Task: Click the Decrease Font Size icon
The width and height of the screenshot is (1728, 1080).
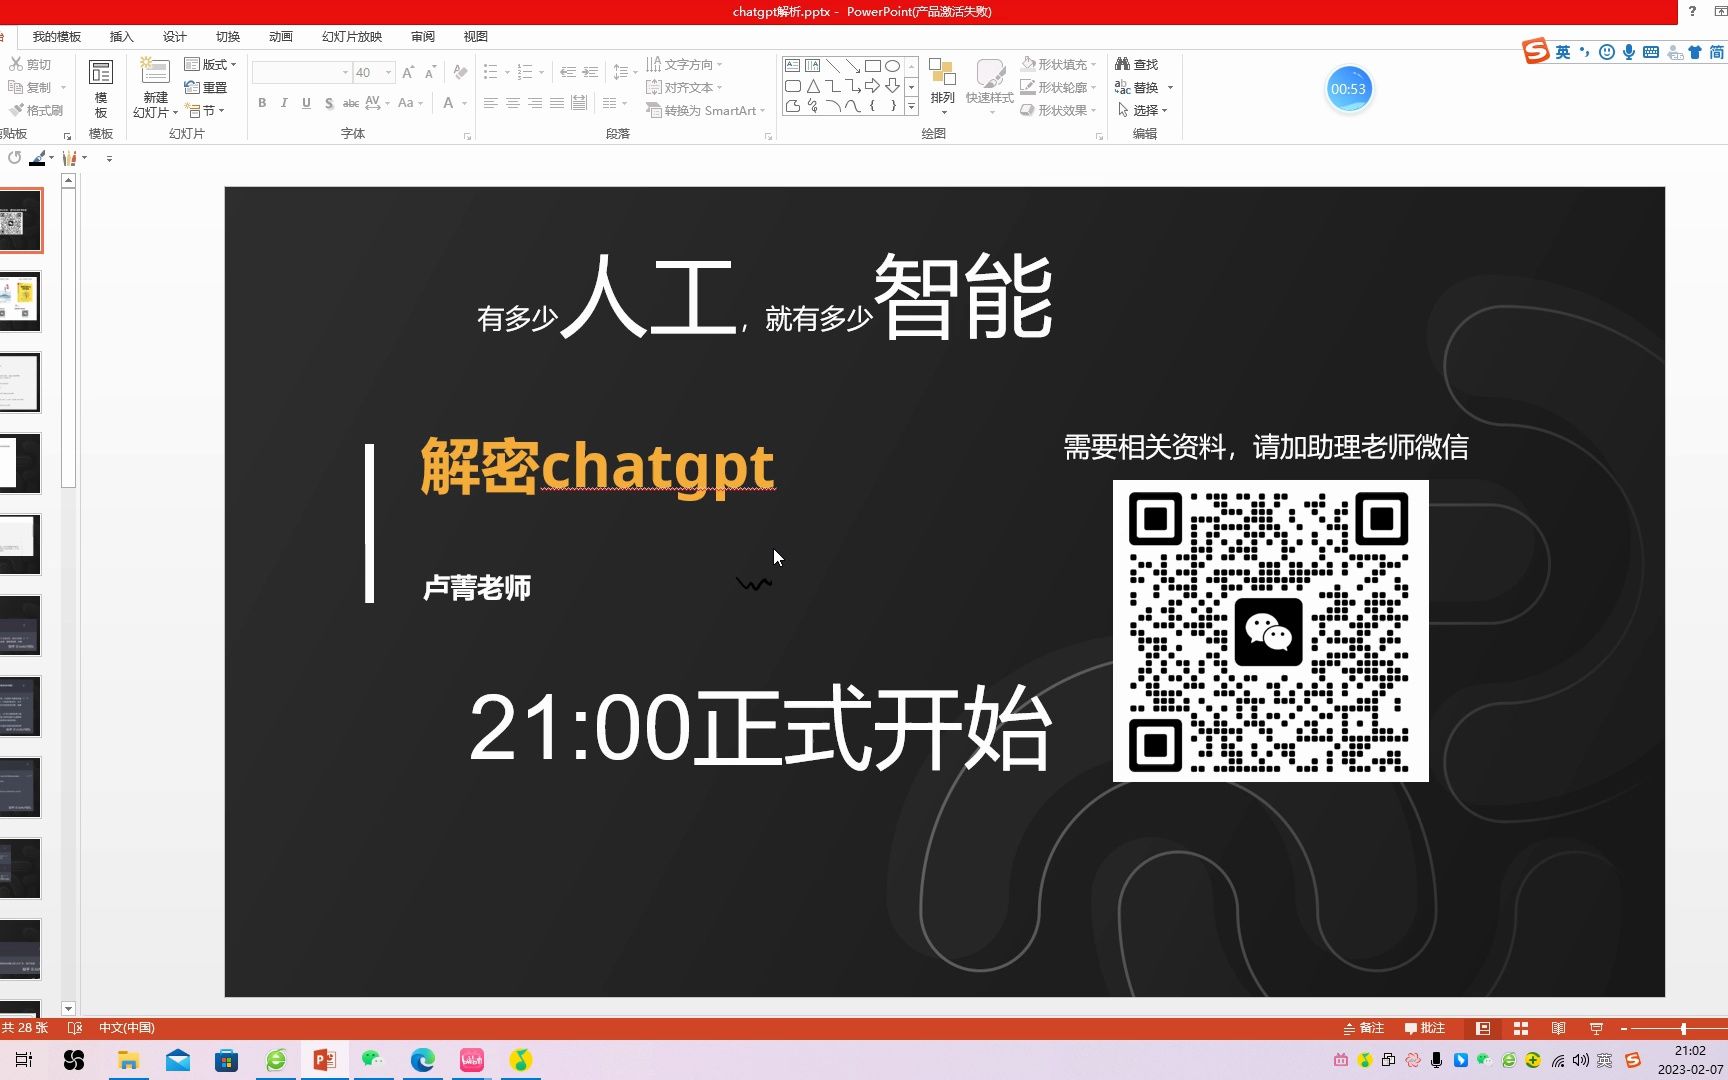Action: pyautogui.click(x=430, y=72)
